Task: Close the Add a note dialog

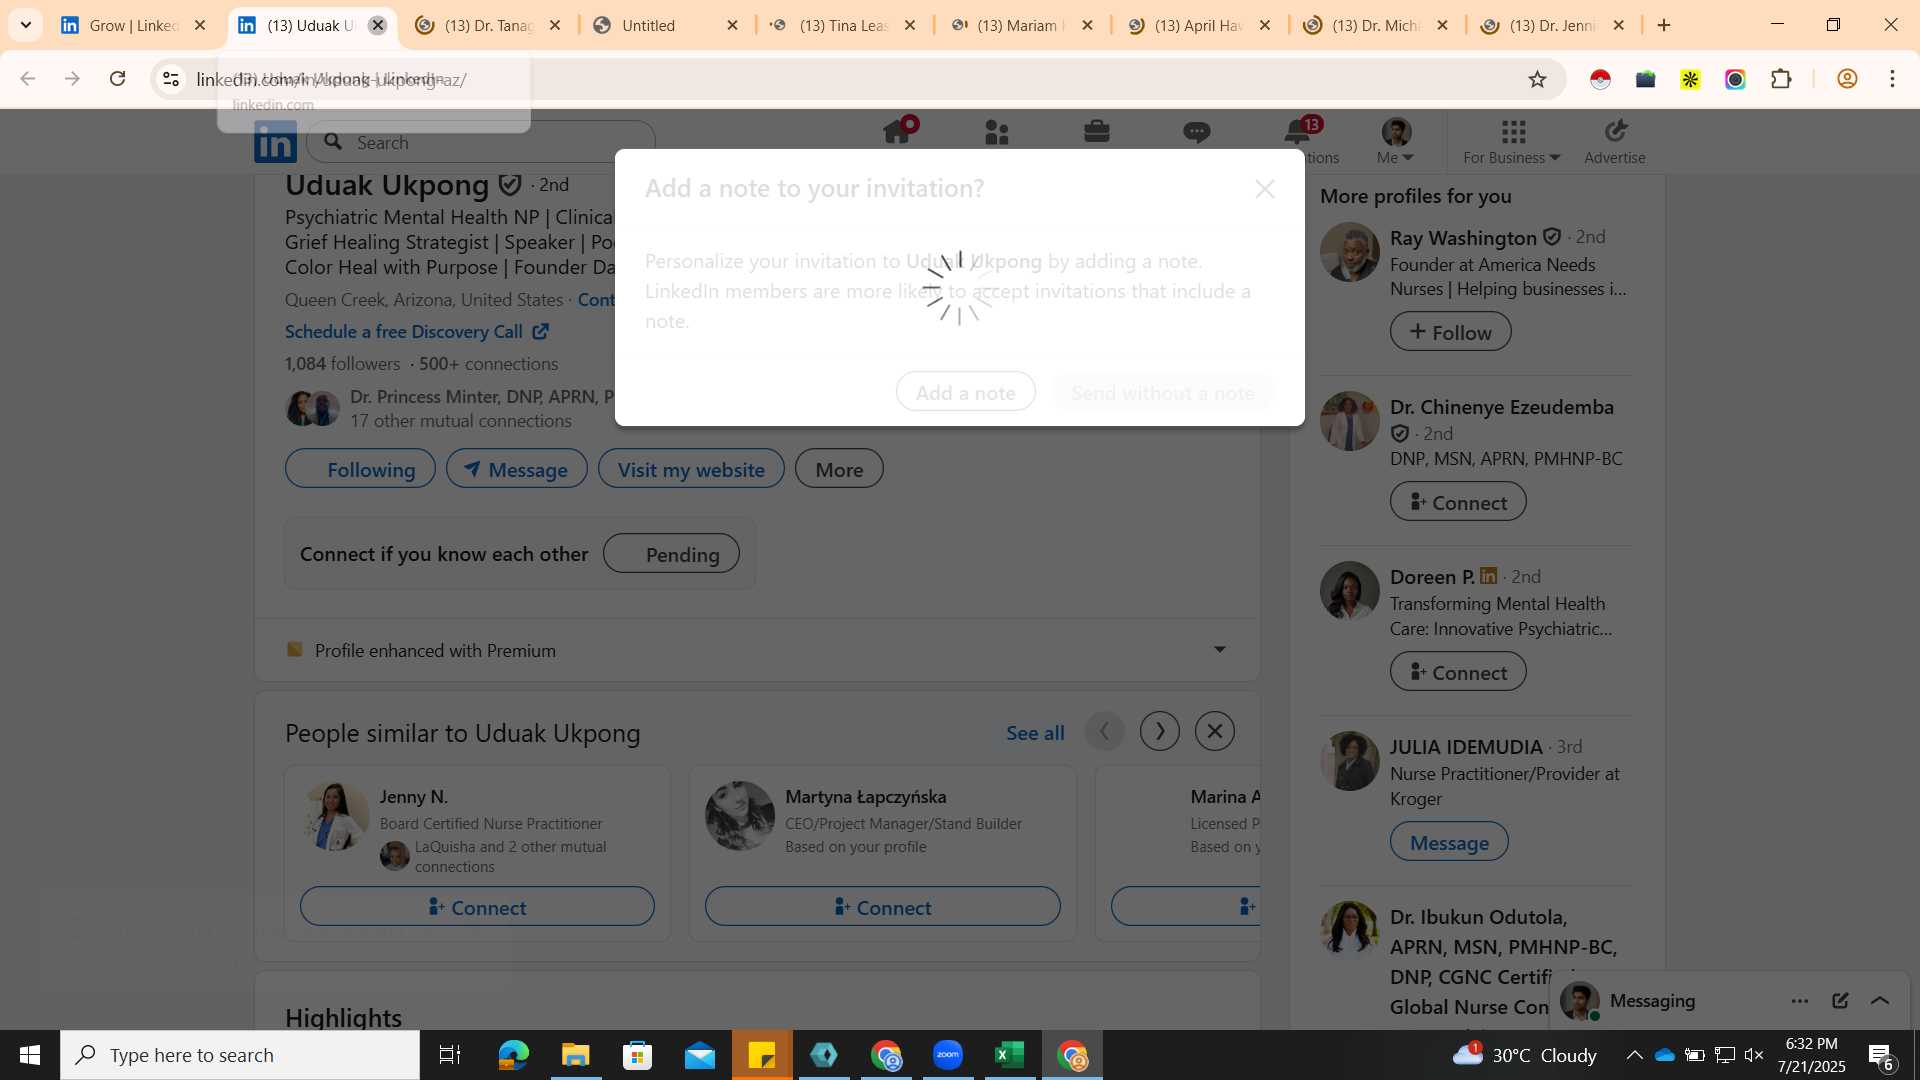Action: click(x=1265, y=189)
